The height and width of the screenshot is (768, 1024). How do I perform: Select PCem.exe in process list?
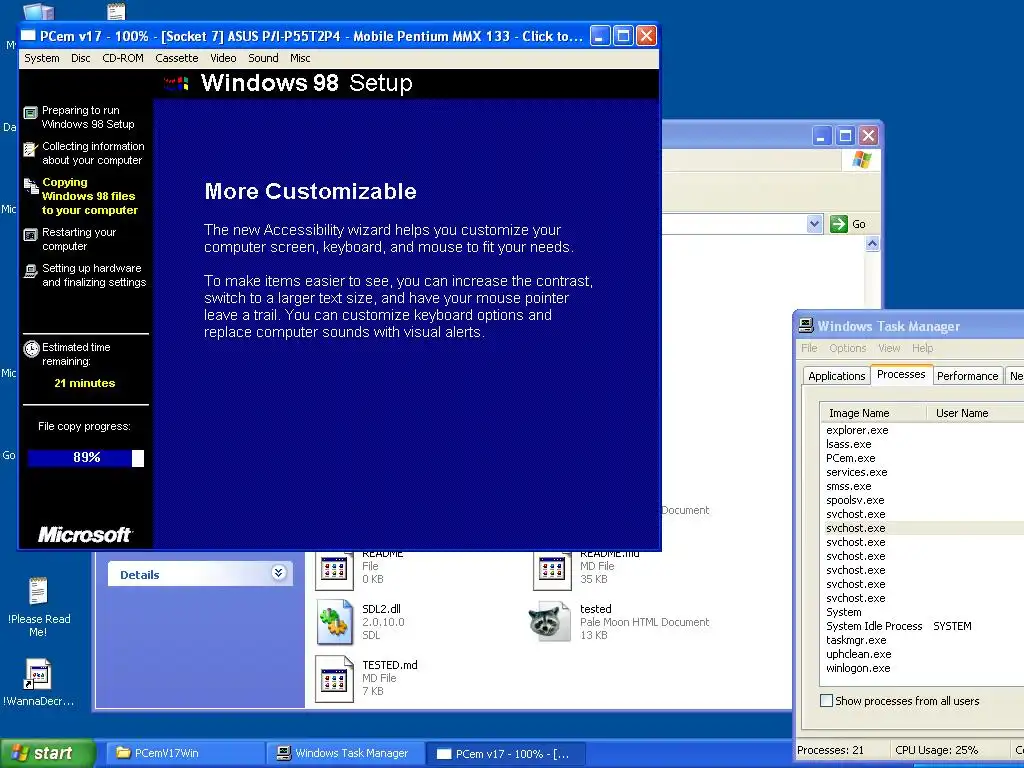(x=850, y=458)
